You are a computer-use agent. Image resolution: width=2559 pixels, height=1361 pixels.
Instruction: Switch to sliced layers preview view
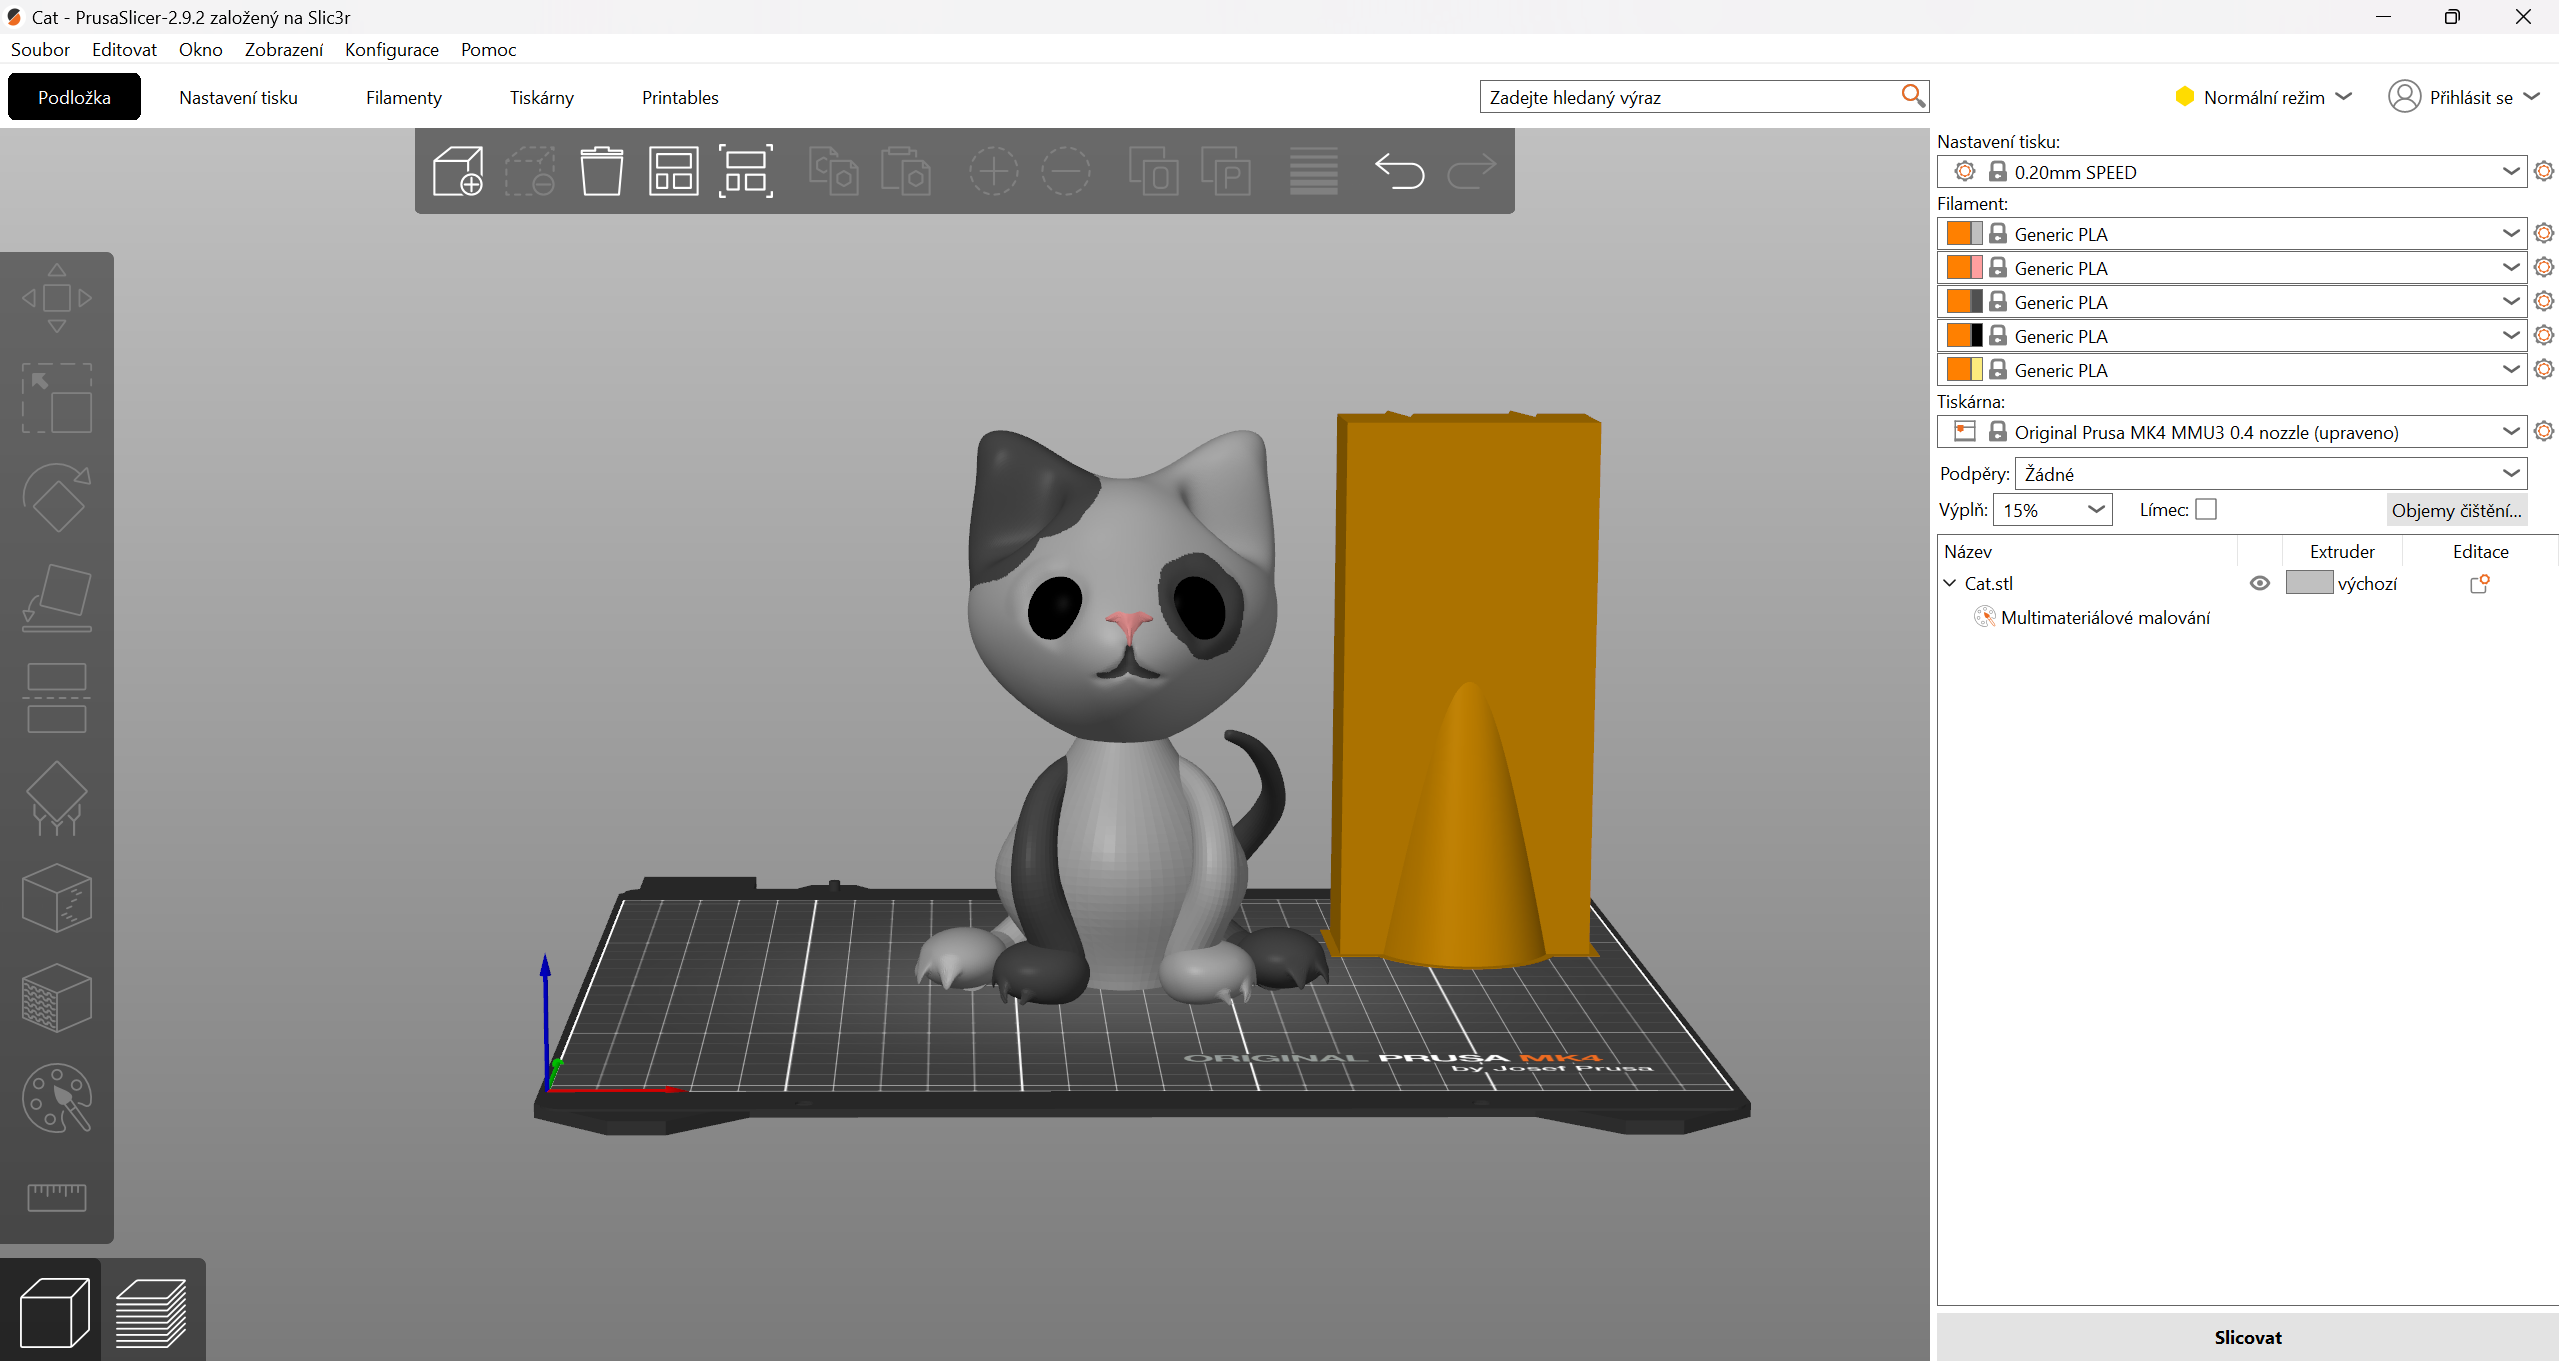(152, 1311)
